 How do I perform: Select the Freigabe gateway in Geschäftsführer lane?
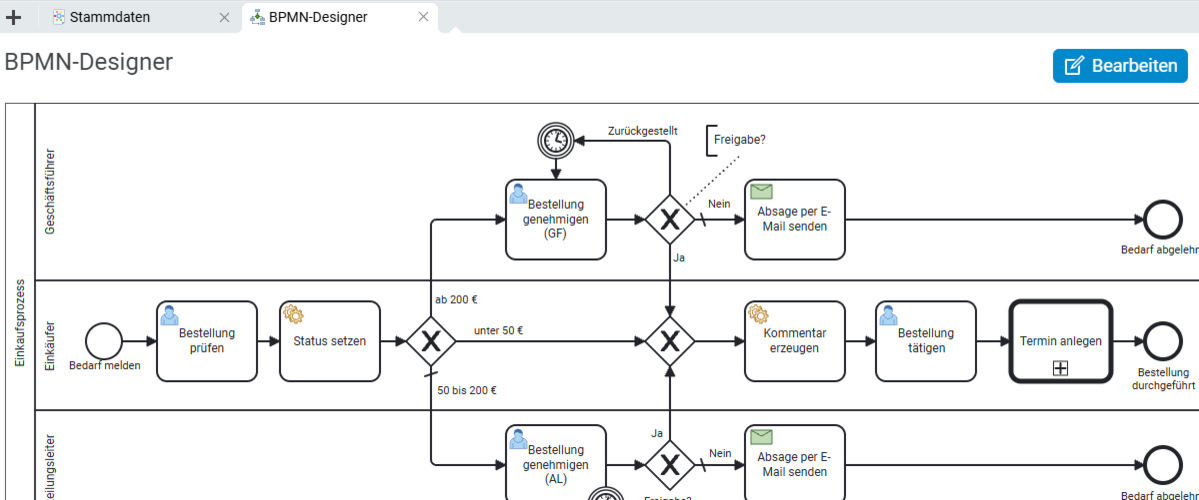click(x=670, y=219)
